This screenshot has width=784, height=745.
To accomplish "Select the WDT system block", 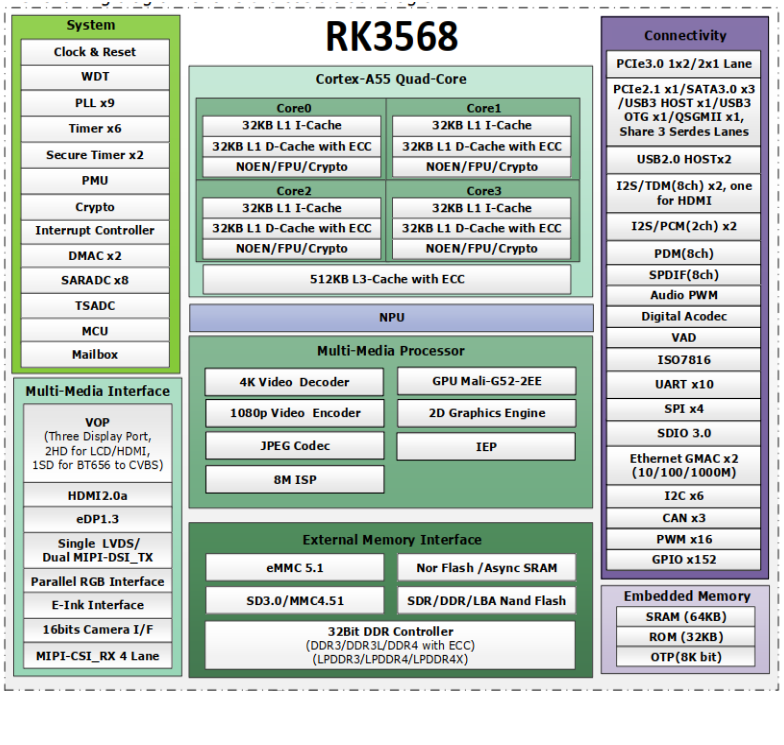I will click(95, 77).
